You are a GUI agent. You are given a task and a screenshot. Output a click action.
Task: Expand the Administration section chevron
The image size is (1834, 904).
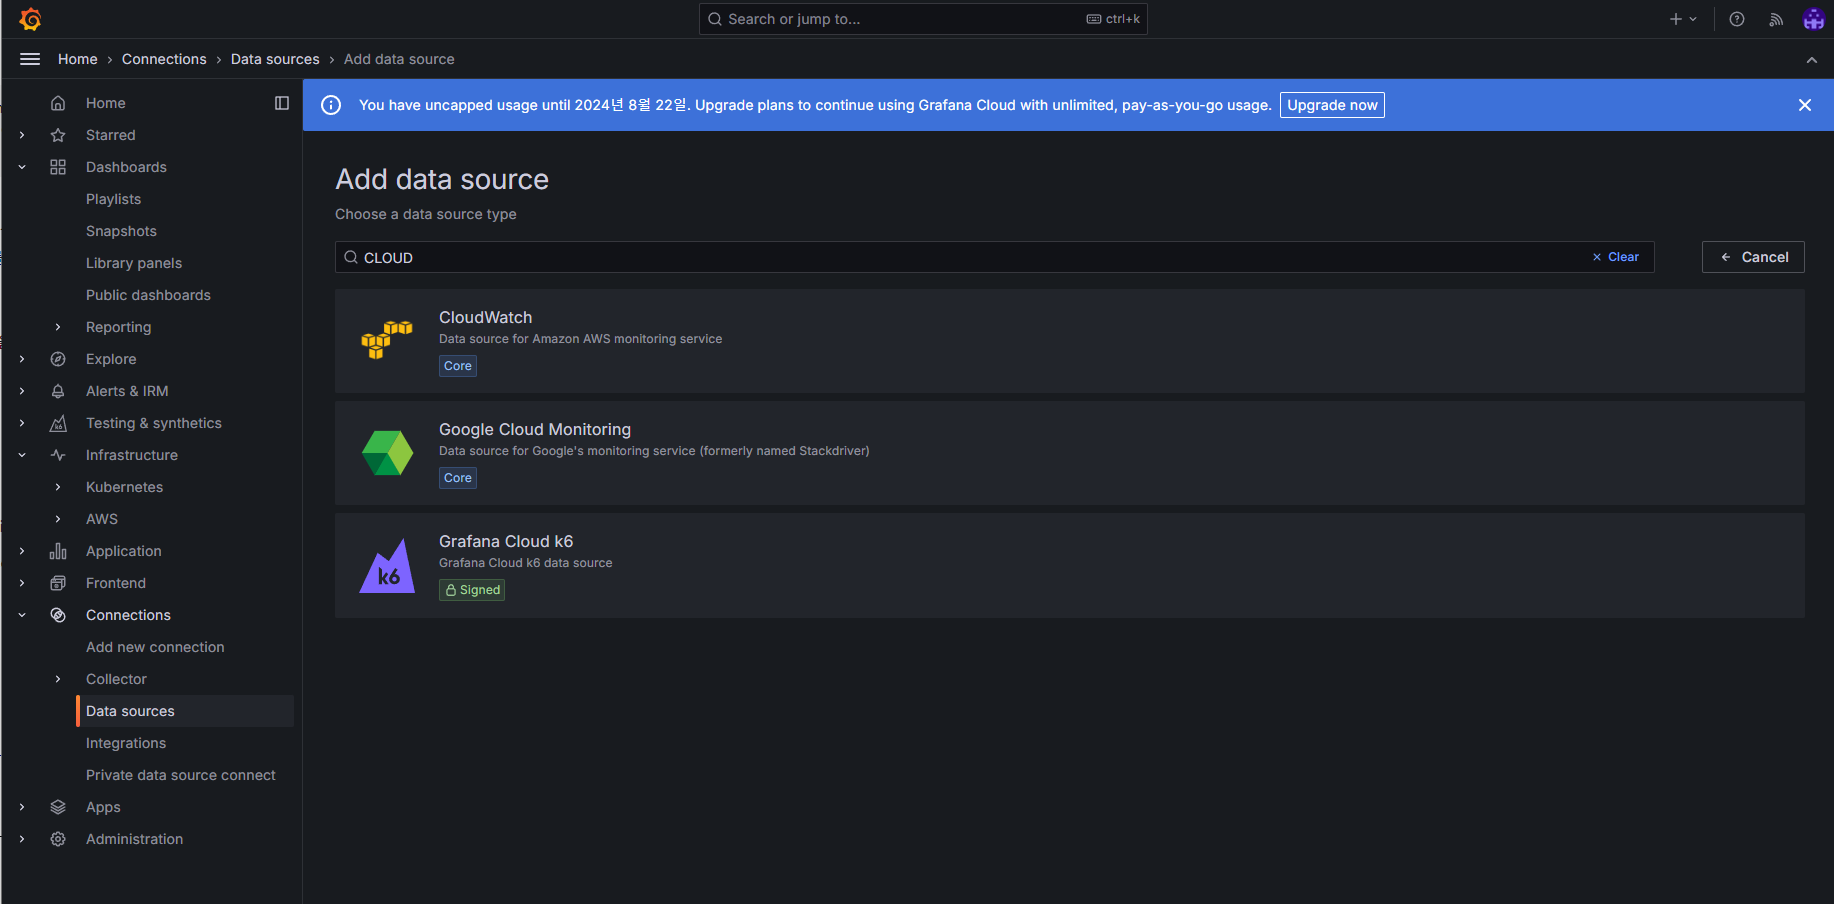(x=22, y=839)
